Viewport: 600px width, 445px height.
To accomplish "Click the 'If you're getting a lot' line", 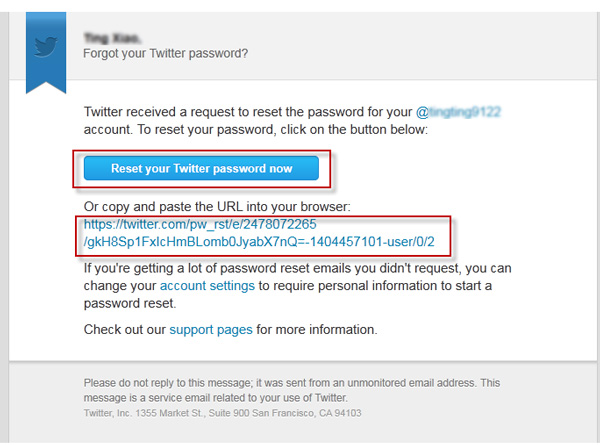I will [298, 268].
